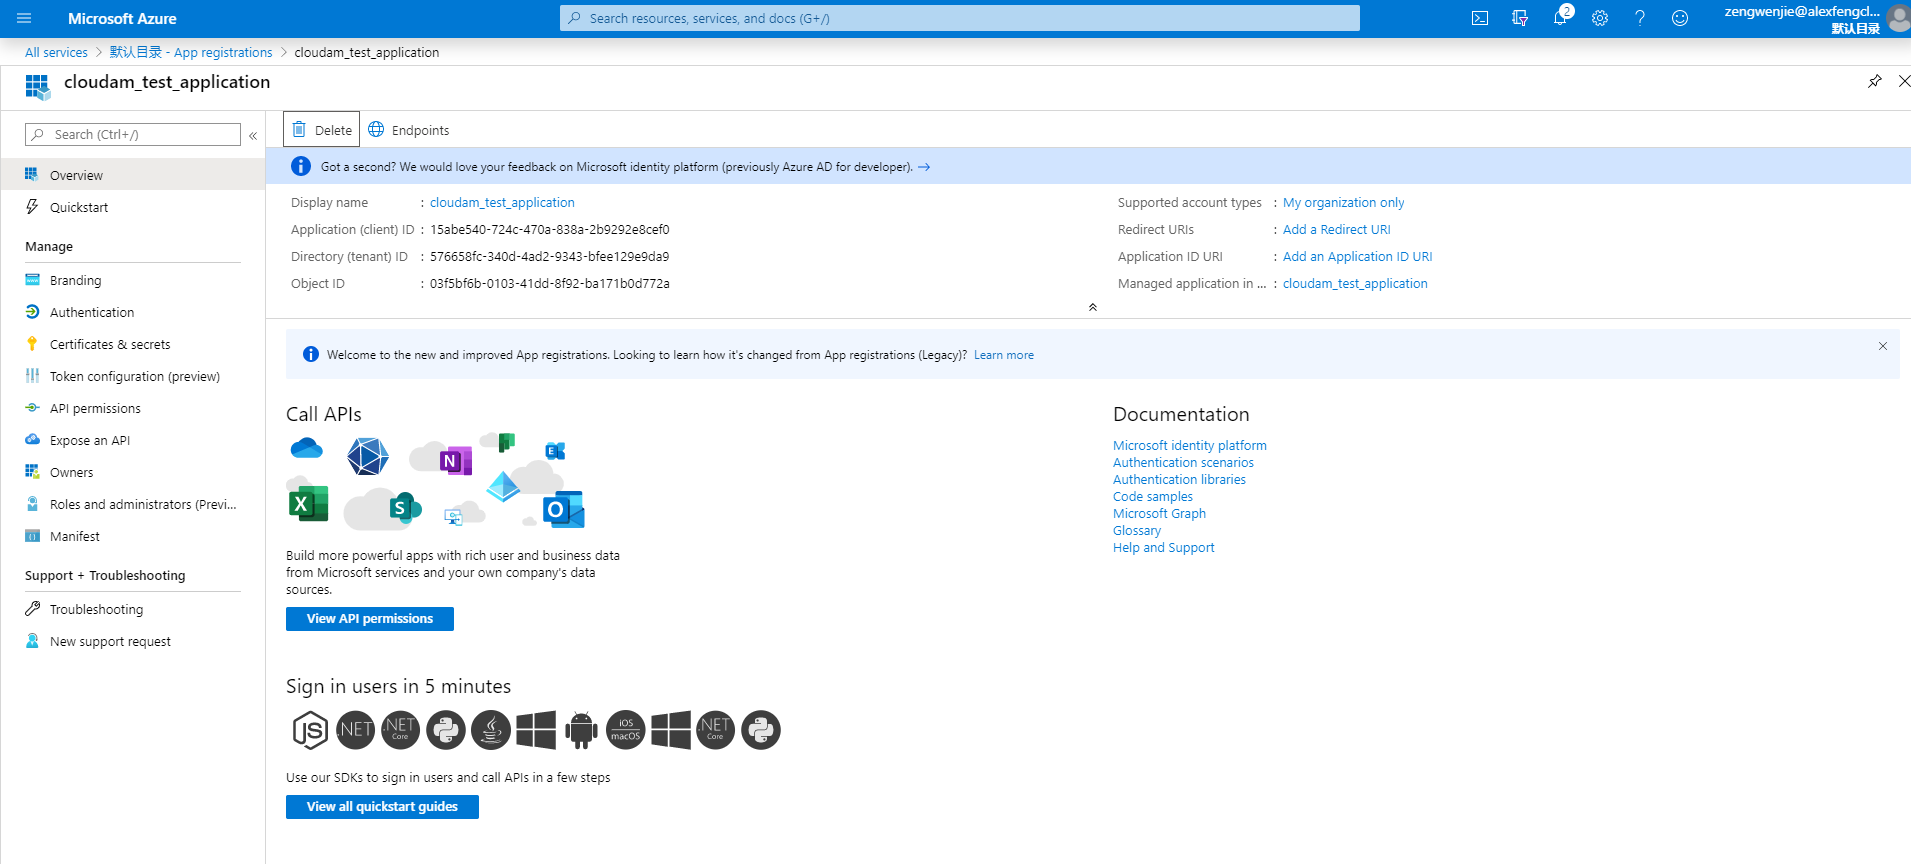Open Quickstart in the side menu

(133, 207)
